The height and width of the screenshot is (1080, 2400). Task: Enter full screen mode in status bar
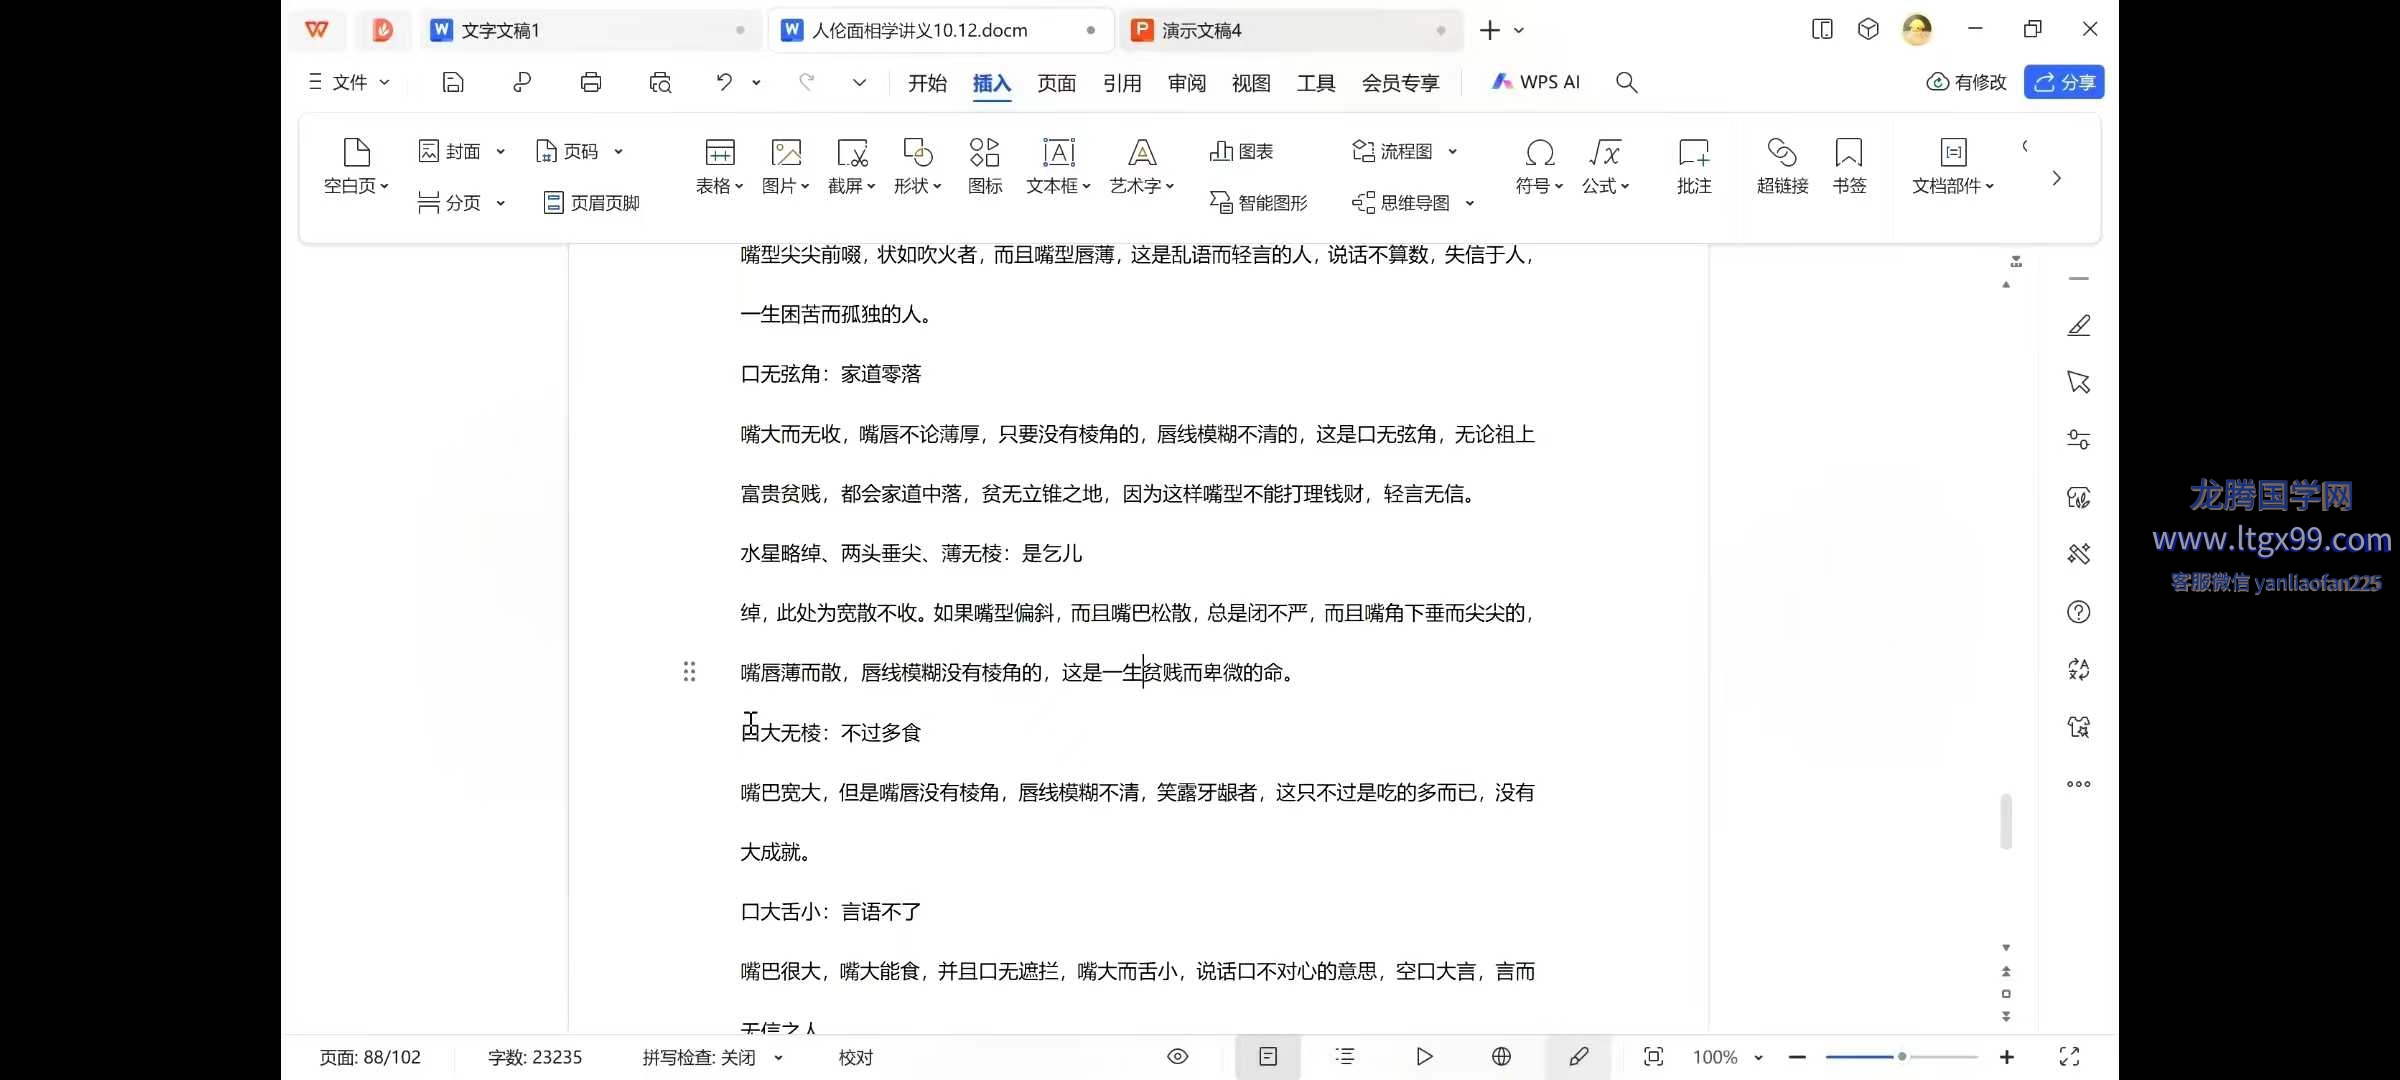[x=2070, y=1057]
